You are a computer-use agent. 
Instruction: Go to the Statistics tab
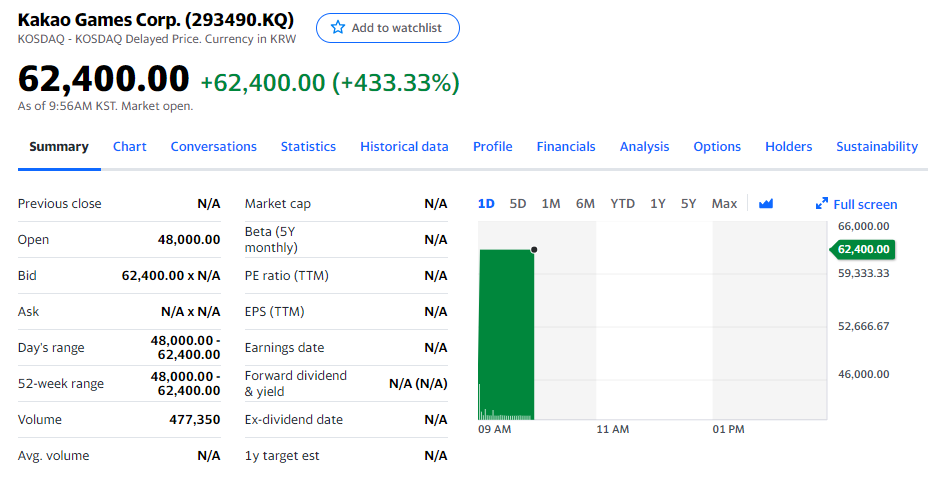(x=308, y=147)
